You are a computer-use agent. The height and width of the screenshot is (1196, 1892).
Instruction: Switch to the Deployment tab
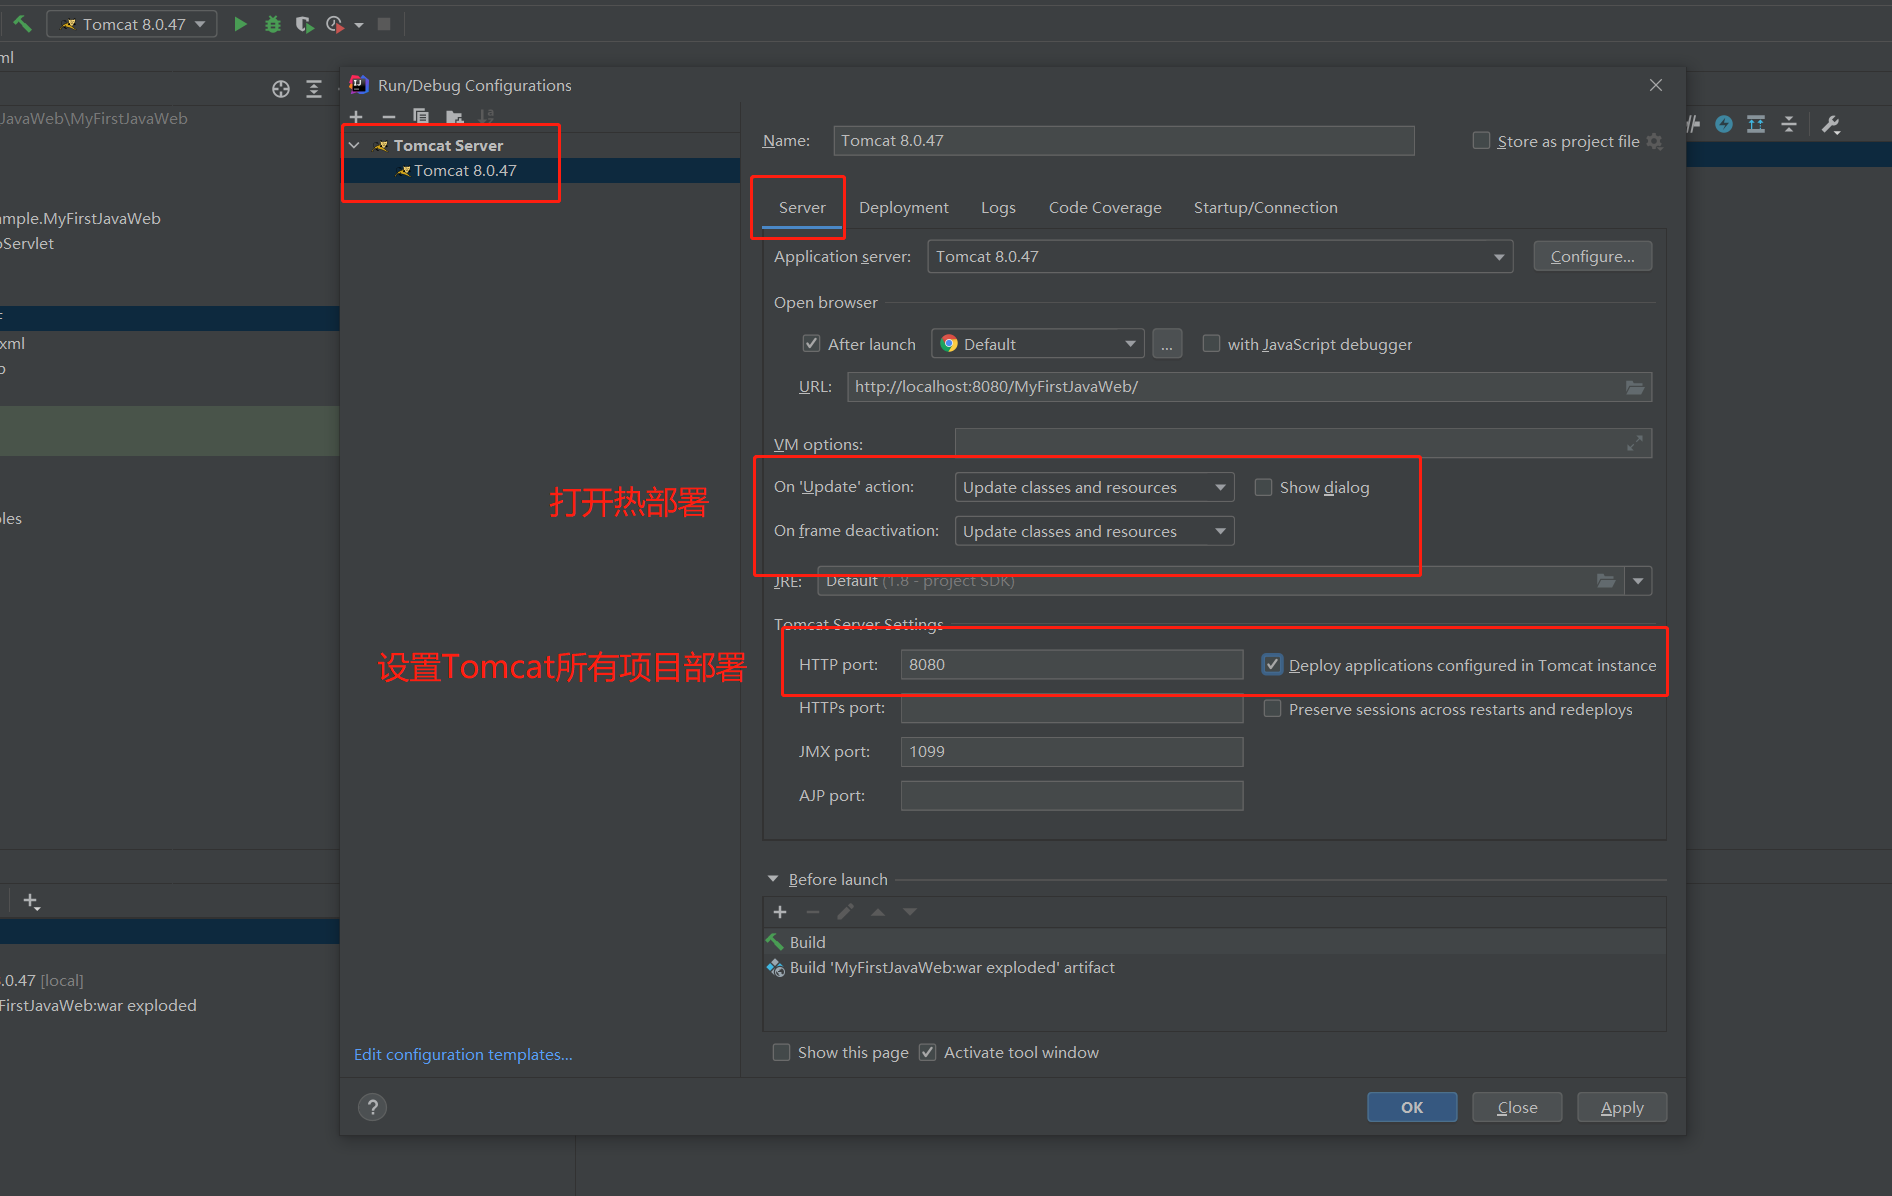(x=903, y=207)
